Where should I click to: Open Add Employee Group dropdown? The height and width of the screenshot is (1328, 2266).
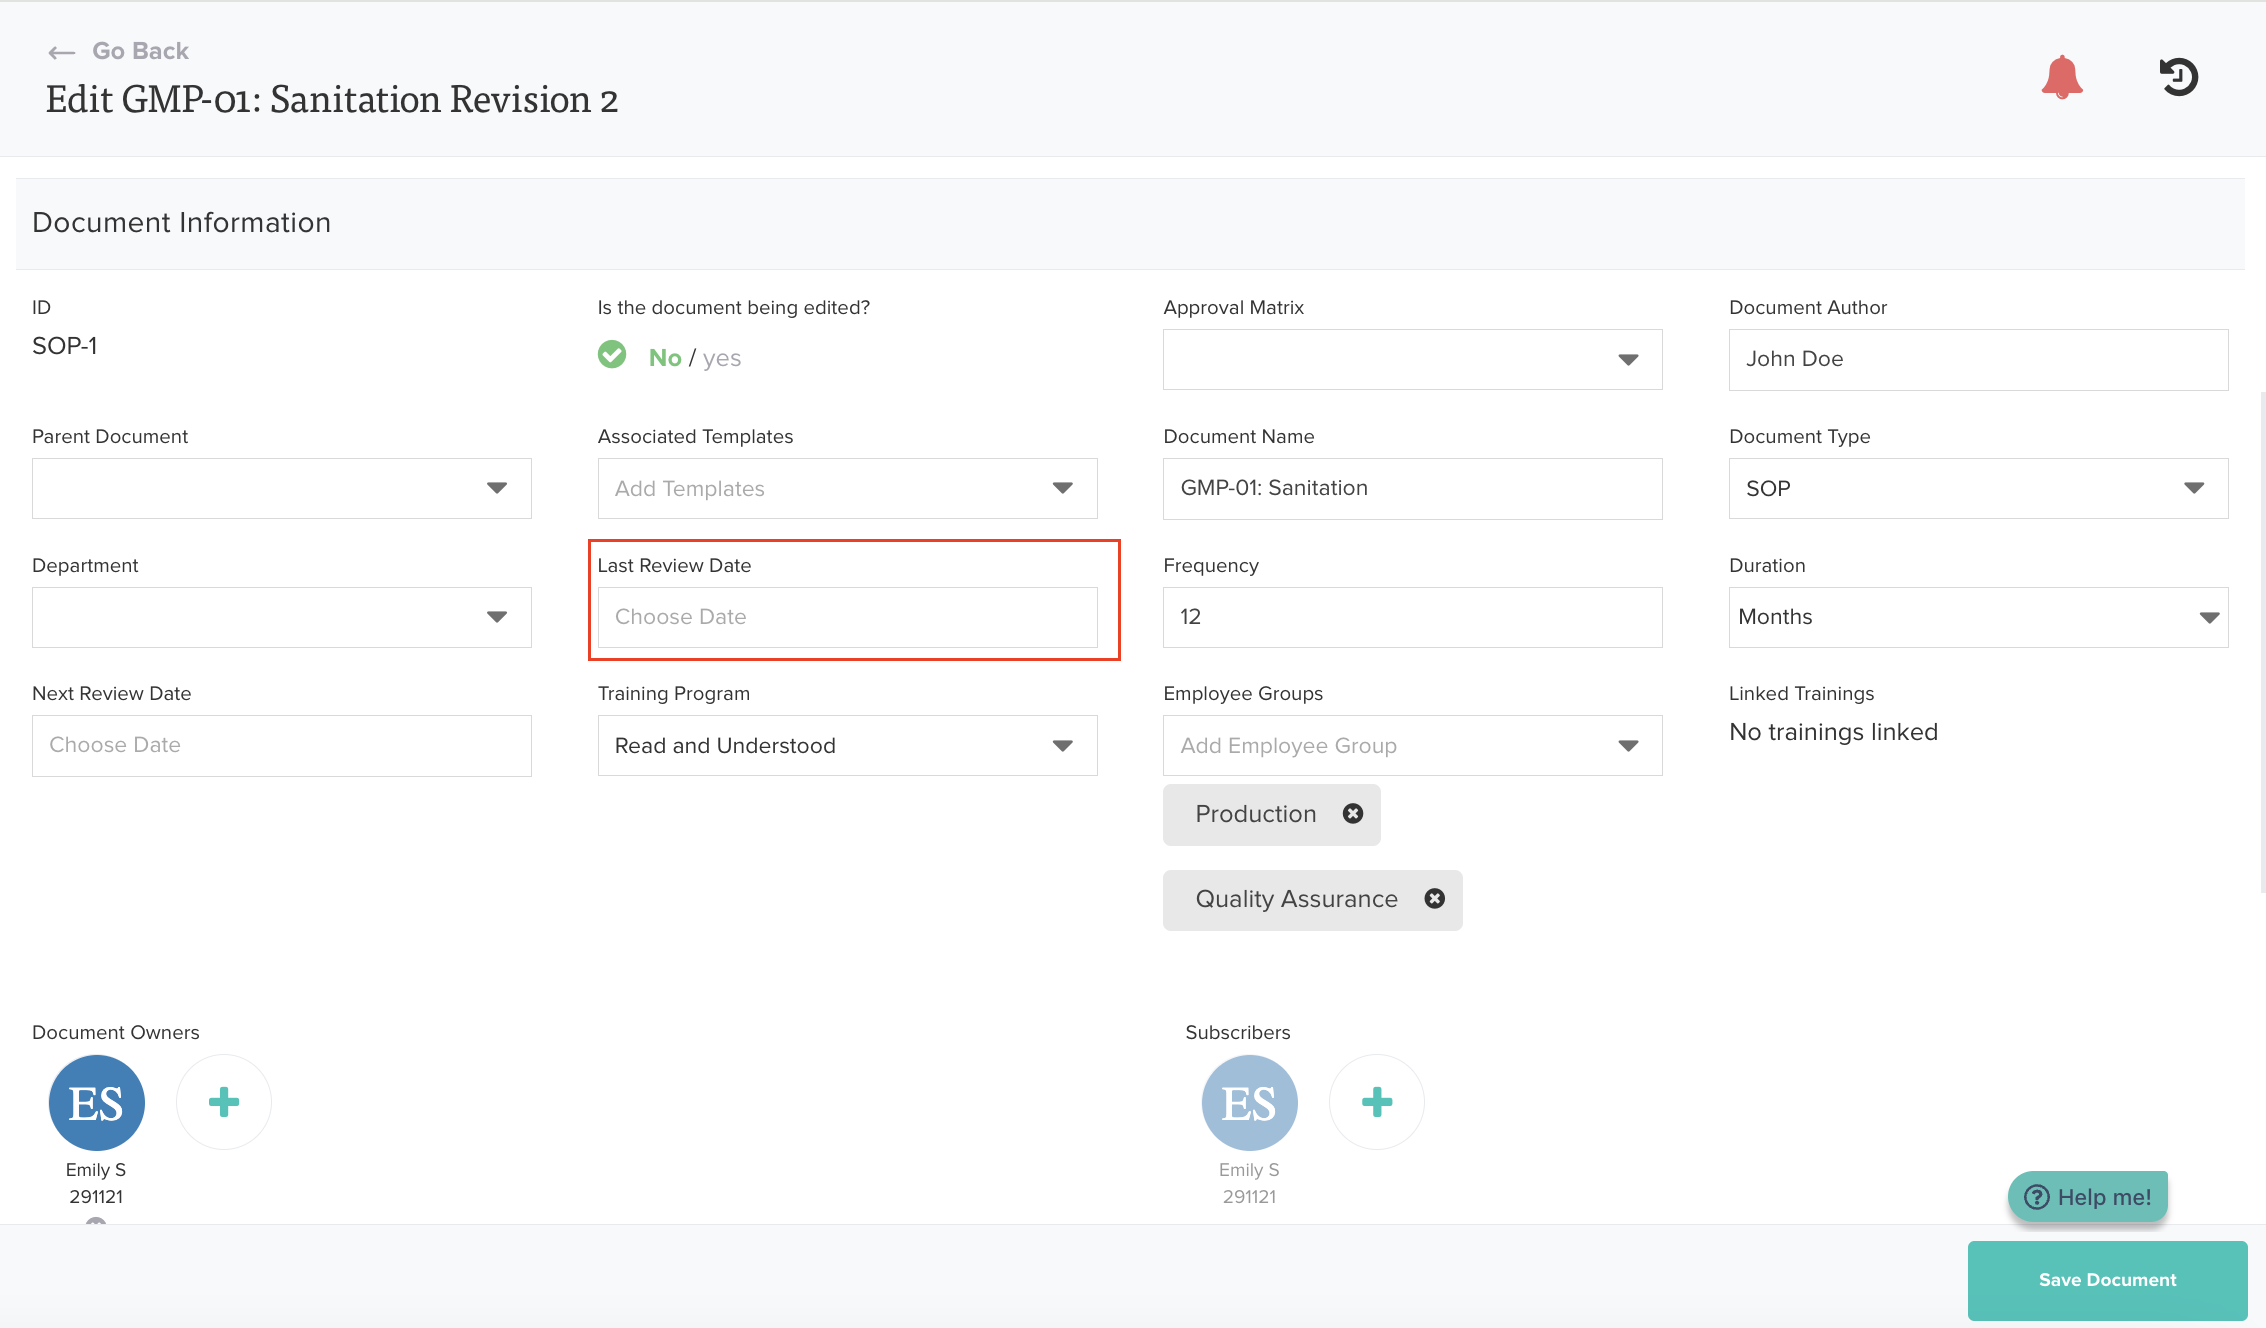coord(1412,745)
